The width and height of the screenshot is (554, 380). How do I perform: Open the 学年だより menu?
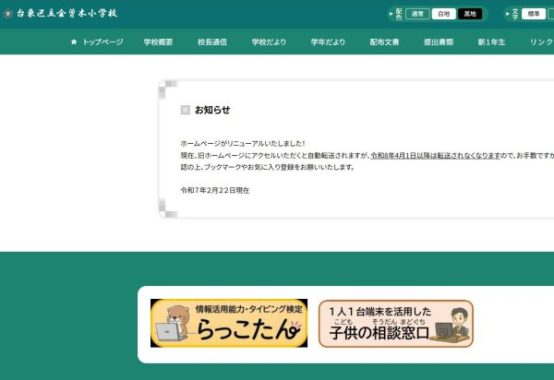coord(328,42)
